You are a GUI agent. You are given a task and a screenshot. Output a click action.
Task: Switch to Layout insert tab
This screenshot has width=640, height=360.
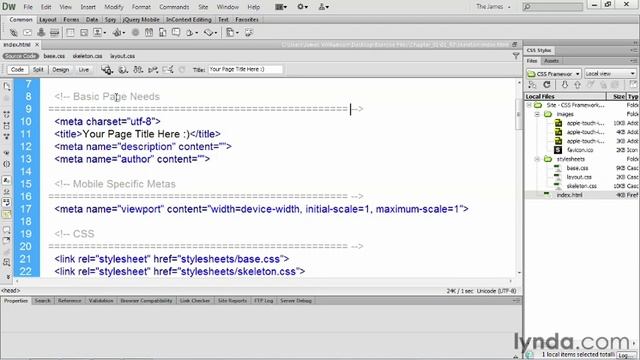[48, 20]
